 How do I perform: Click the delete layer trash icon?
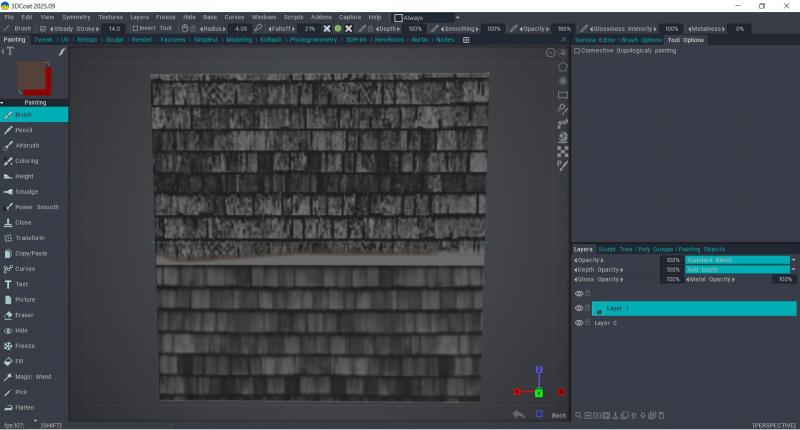point(661,415)
